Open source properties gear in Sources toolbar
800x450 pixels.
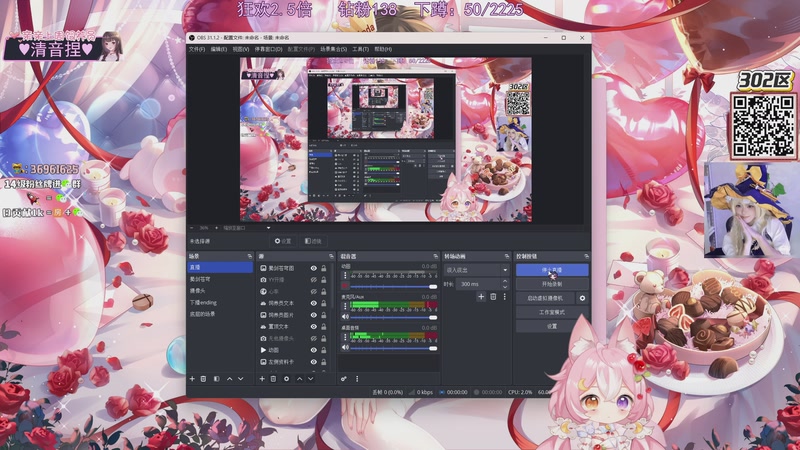pos(286,379)
